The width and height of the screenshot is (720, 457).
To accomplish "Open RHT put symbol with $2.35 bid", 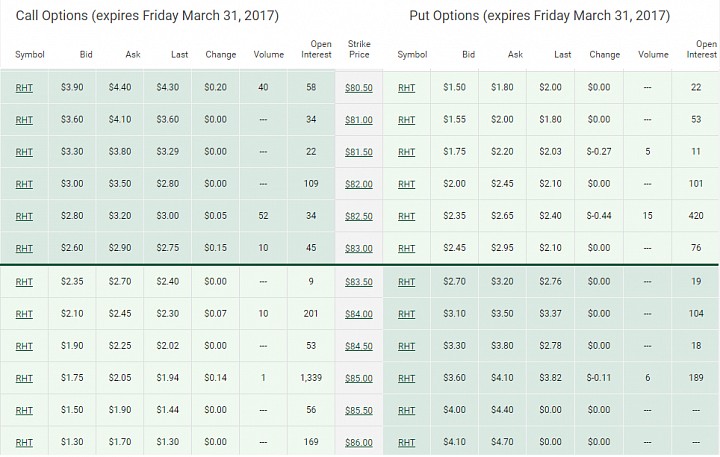I will pyautogui.click(x=406, y=216).
